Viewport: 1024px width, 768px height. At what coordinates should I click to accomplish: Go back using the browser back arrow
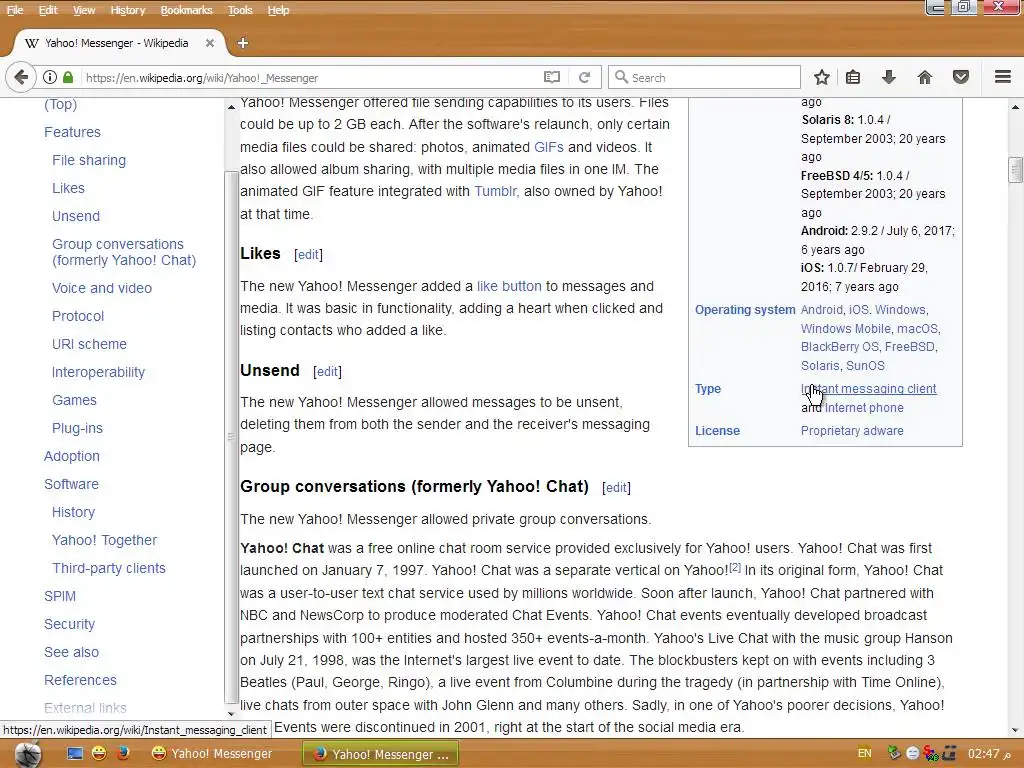pos(20,77)
